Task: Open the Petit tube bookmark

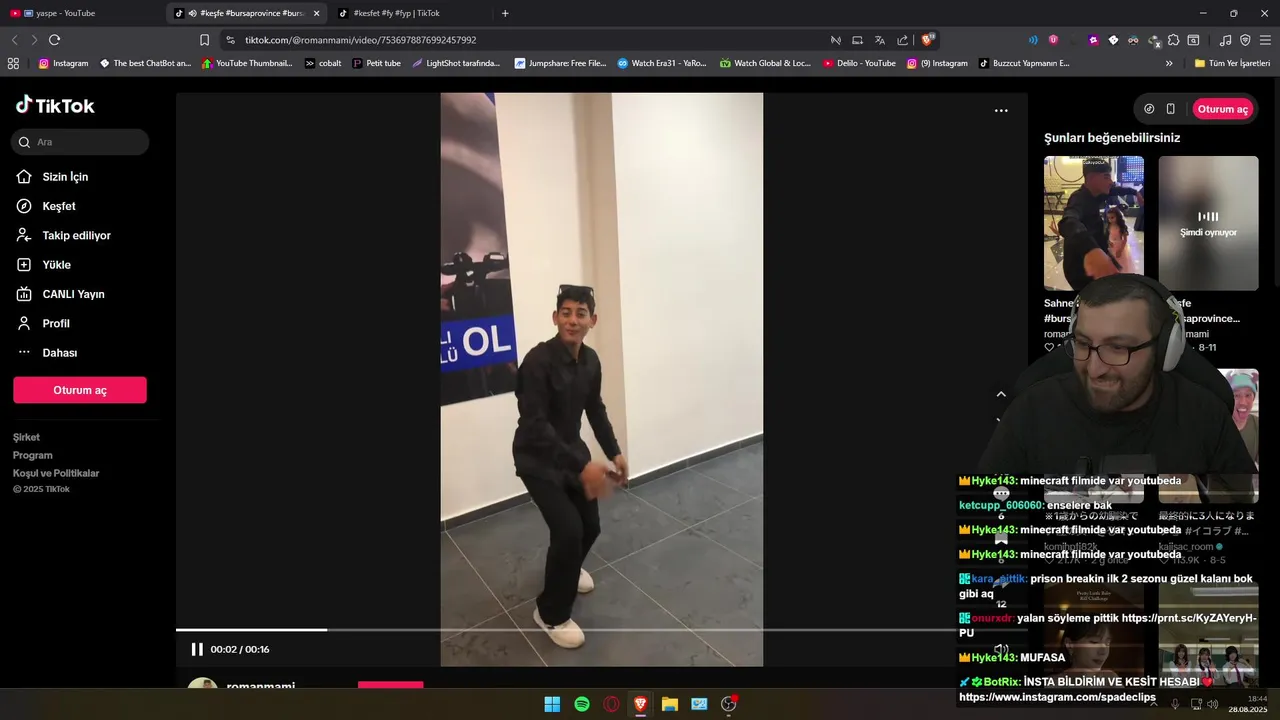Action: tap(377, 63)
